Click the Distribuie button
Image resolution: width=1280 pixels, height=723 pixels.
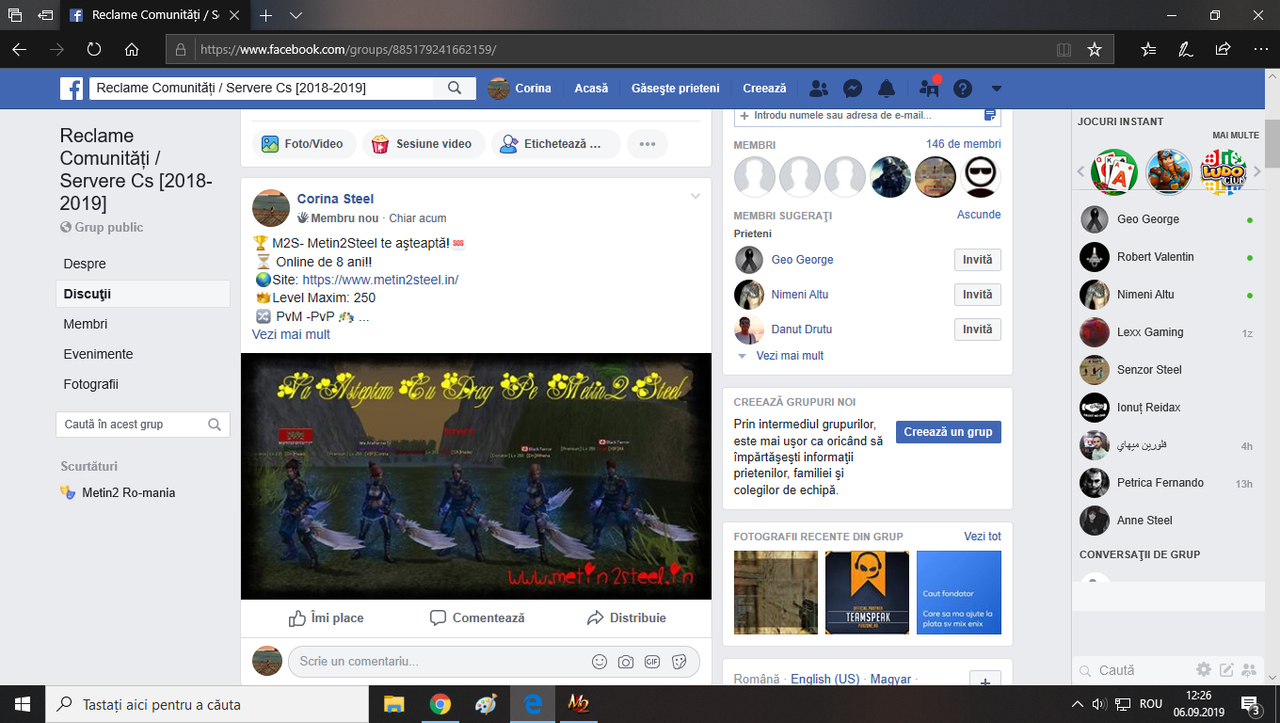627,618
